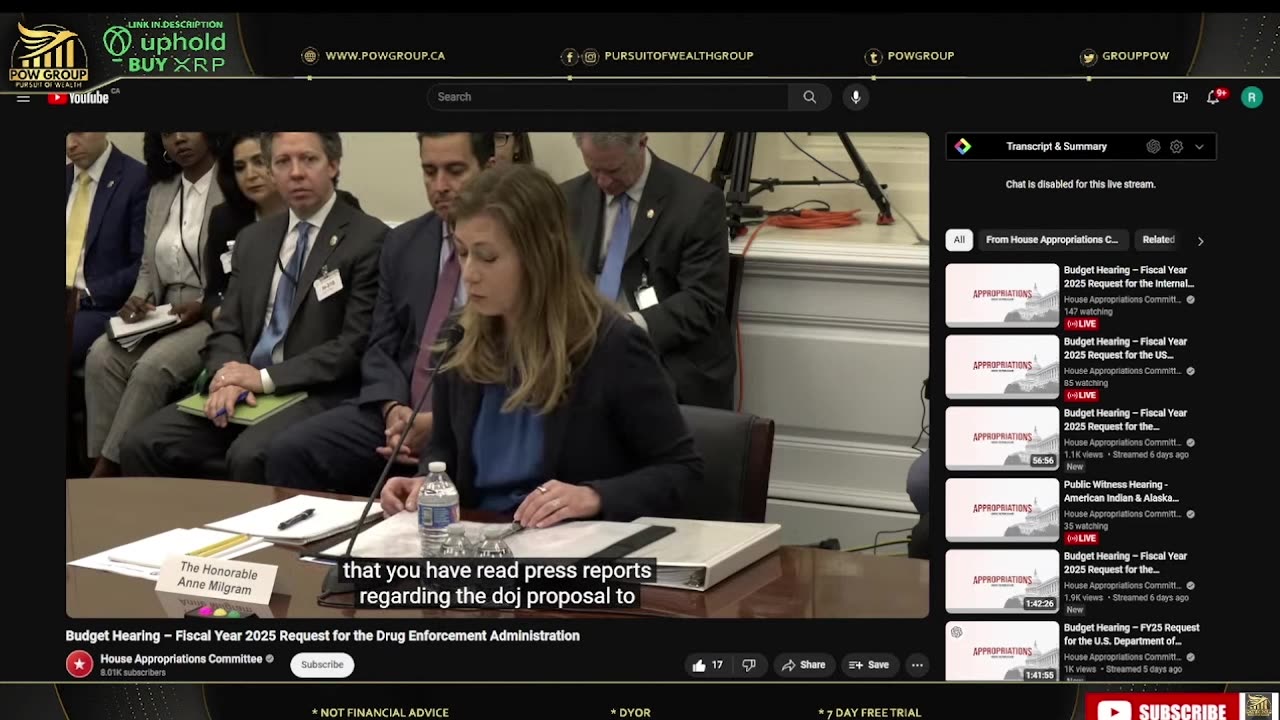Click the Facebook icon in top banner

(570, 57)
